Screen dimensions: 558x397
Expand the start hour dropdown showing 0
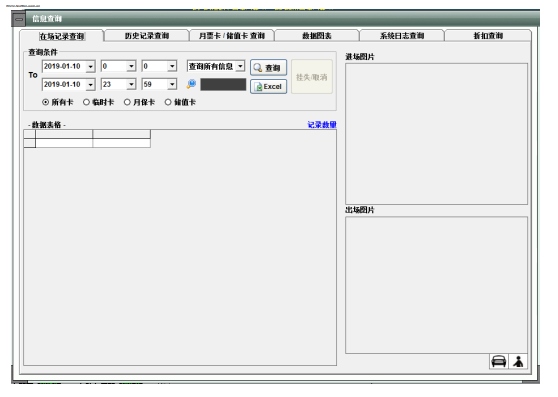coord(131,67)
